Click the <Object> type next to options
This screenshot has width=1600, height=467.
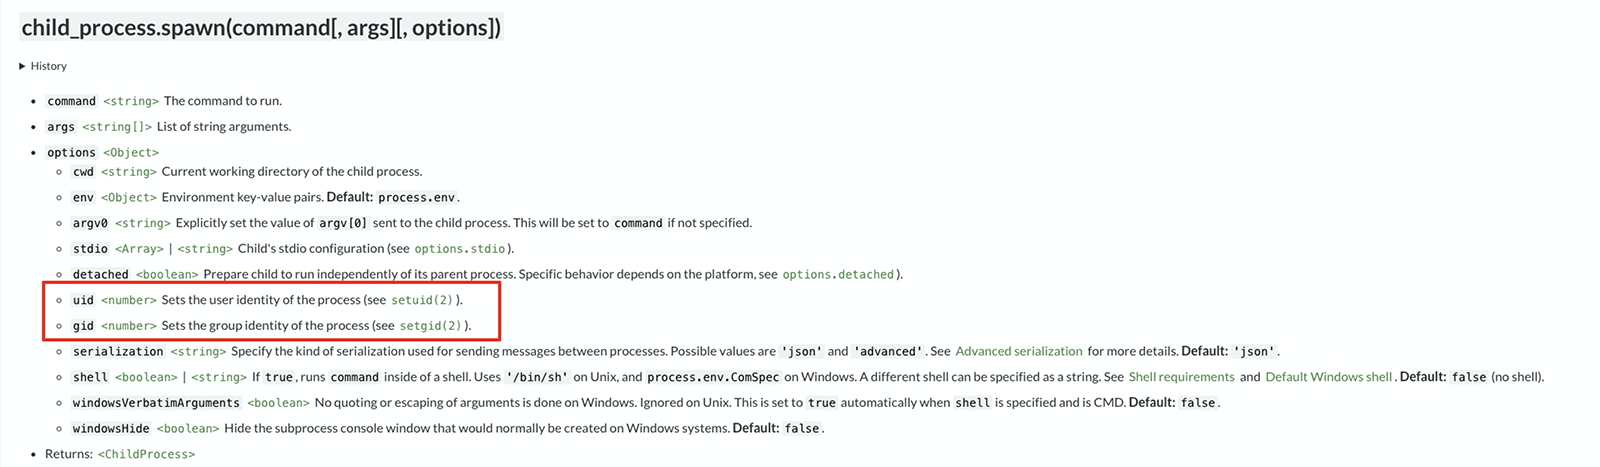pos(131,153)
